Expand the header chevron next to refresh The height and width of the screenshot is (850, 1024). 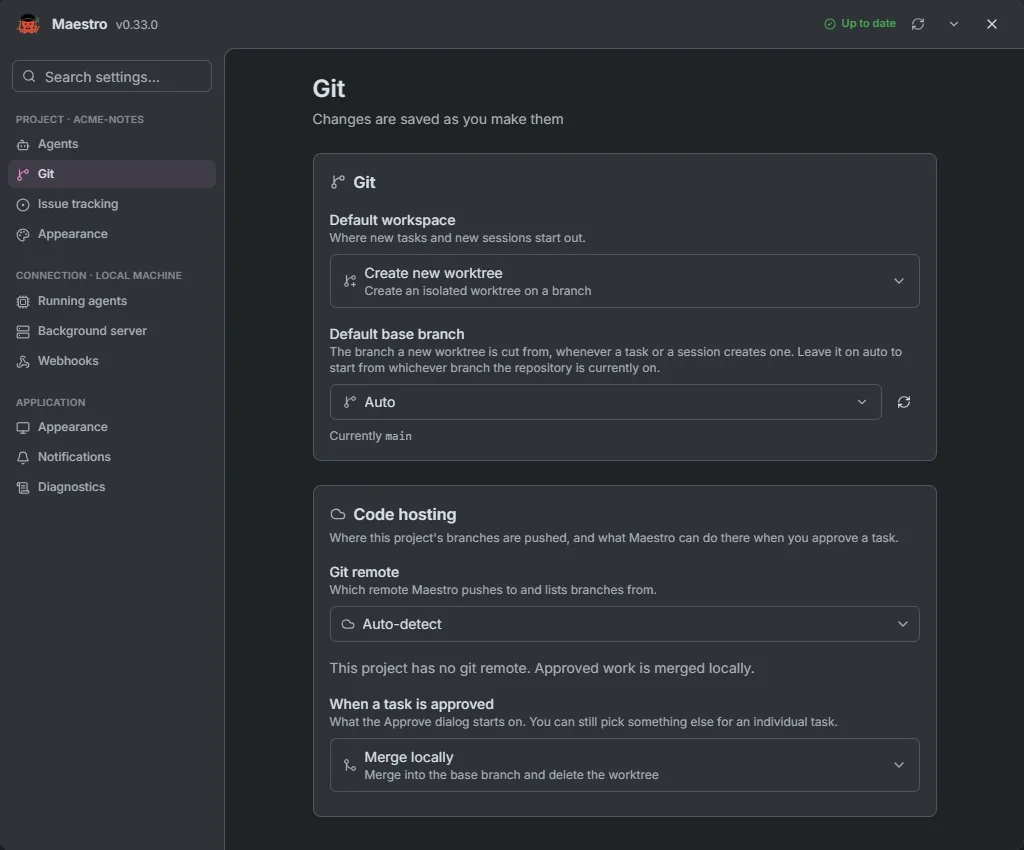pos(953,24)
